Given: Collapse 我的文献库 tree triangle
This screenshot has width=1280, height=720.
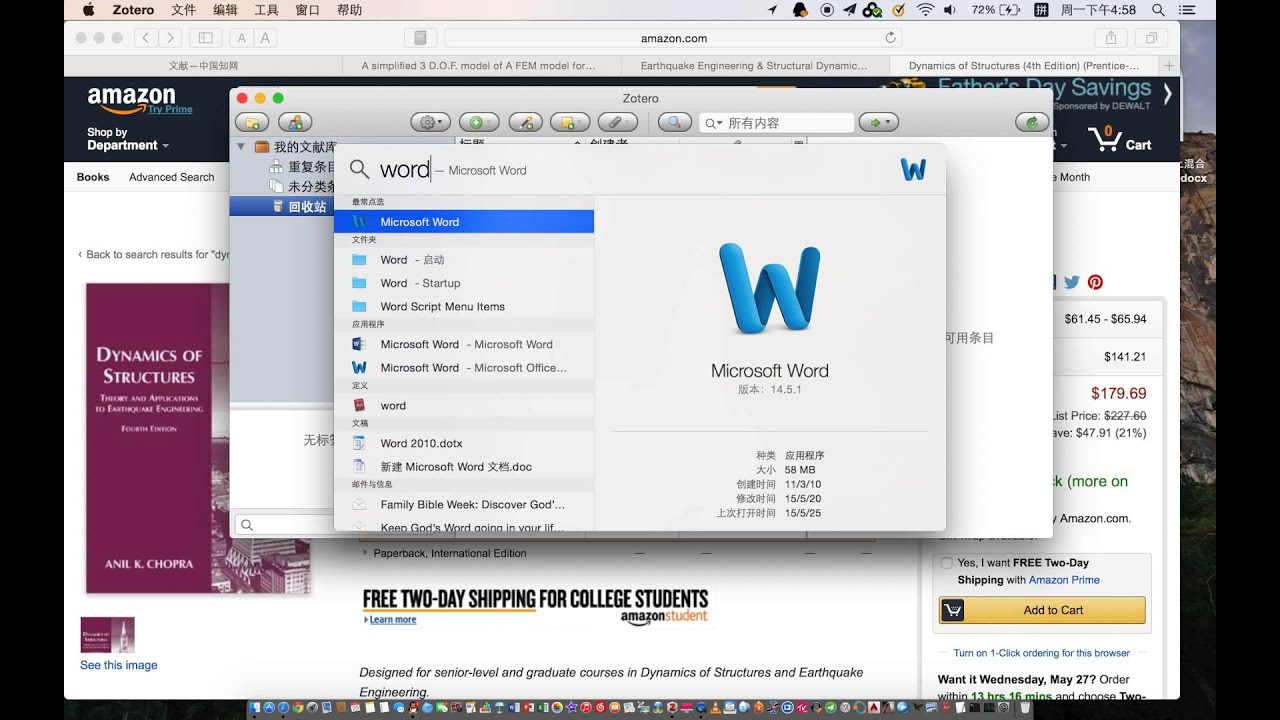Looking at the screenshot, I should point(241,147).
